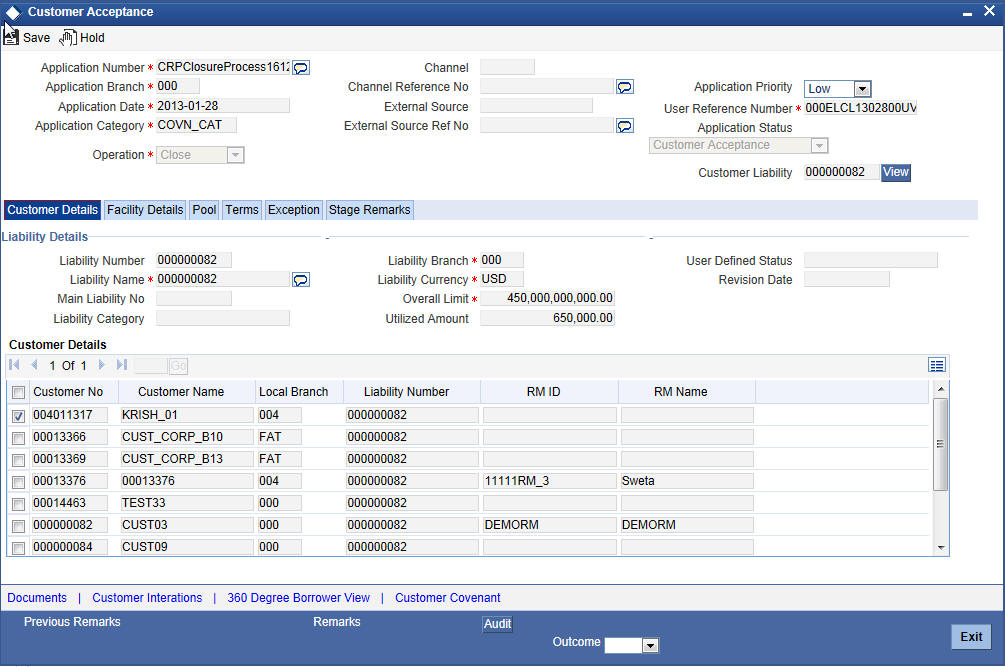Go to first page of customer records

tap(14, 365)
